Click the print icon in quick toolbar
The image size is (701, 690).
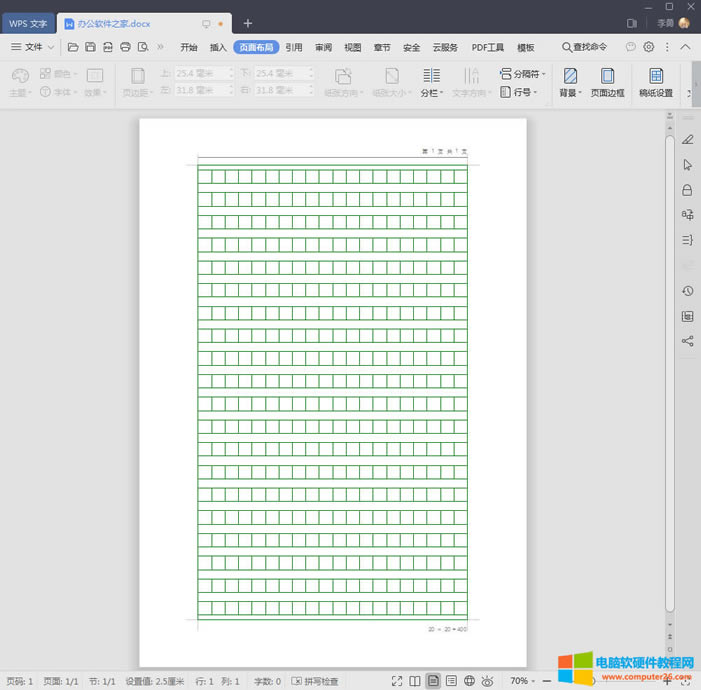(125, 47)
